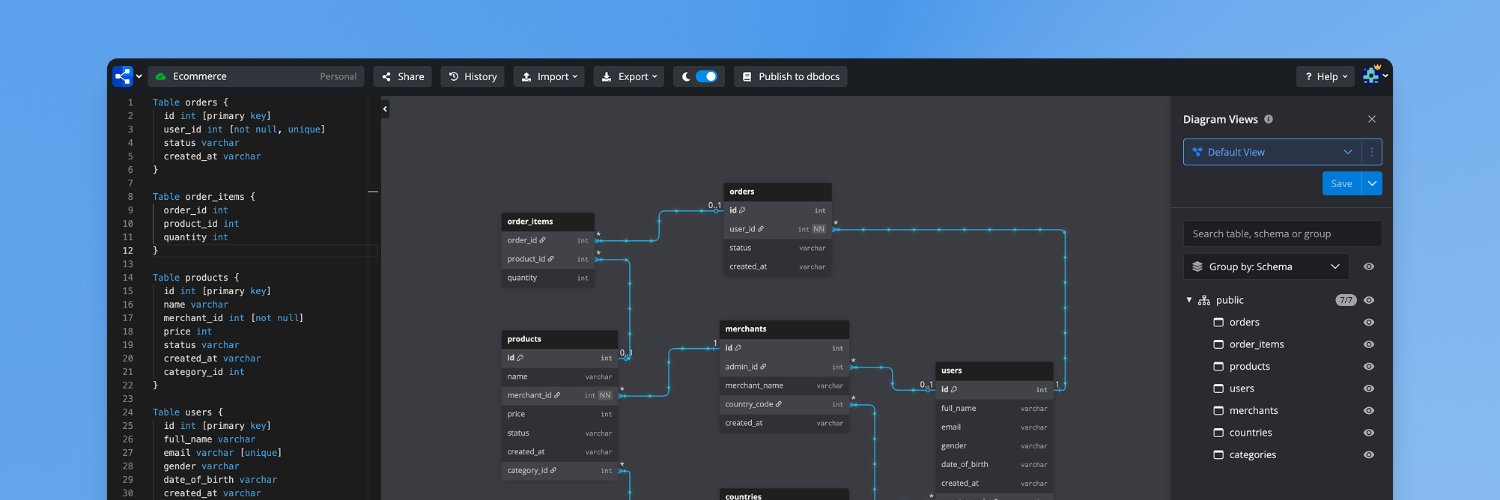
Task: Select product_id row in order_items table
Action: point(548,259)
